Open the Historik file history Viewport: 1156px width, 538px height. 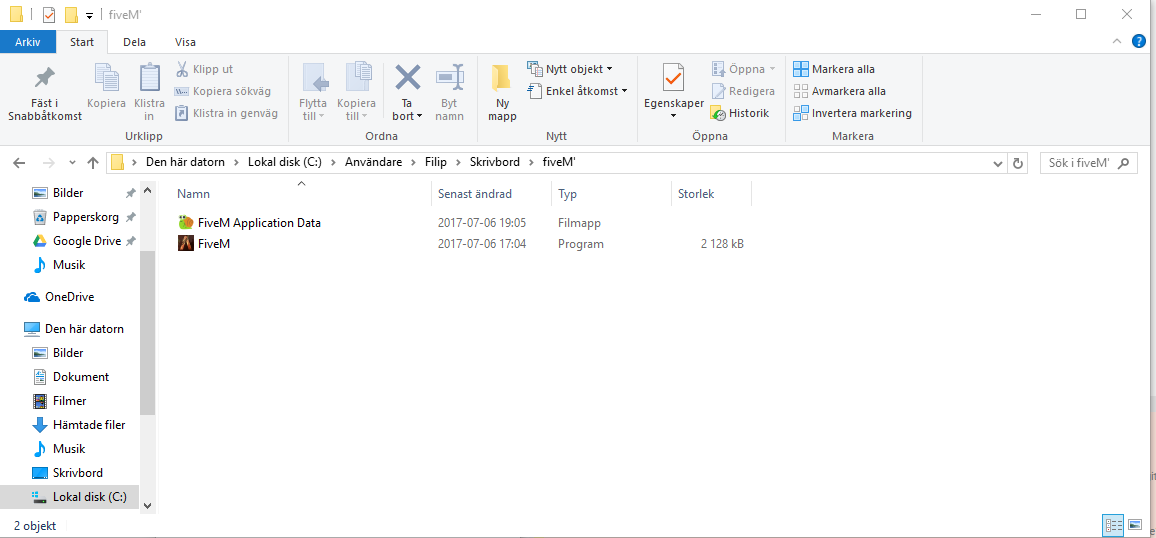[739, 113]
